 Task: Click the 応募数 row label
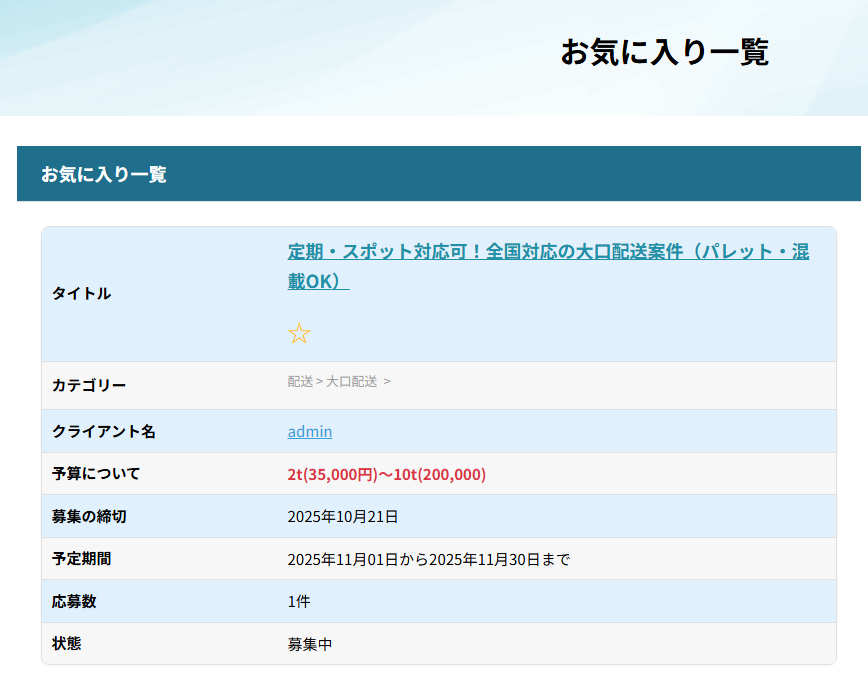(74, 602)
